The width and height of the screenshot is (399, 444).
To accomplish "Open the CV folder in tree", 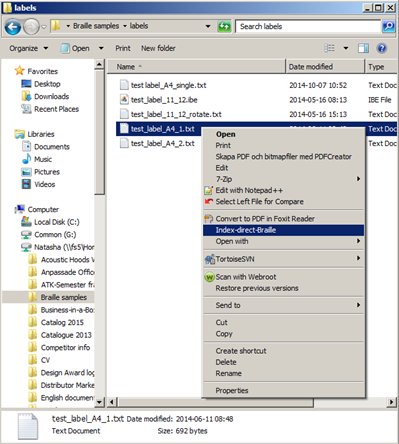I will click(45, 360).
